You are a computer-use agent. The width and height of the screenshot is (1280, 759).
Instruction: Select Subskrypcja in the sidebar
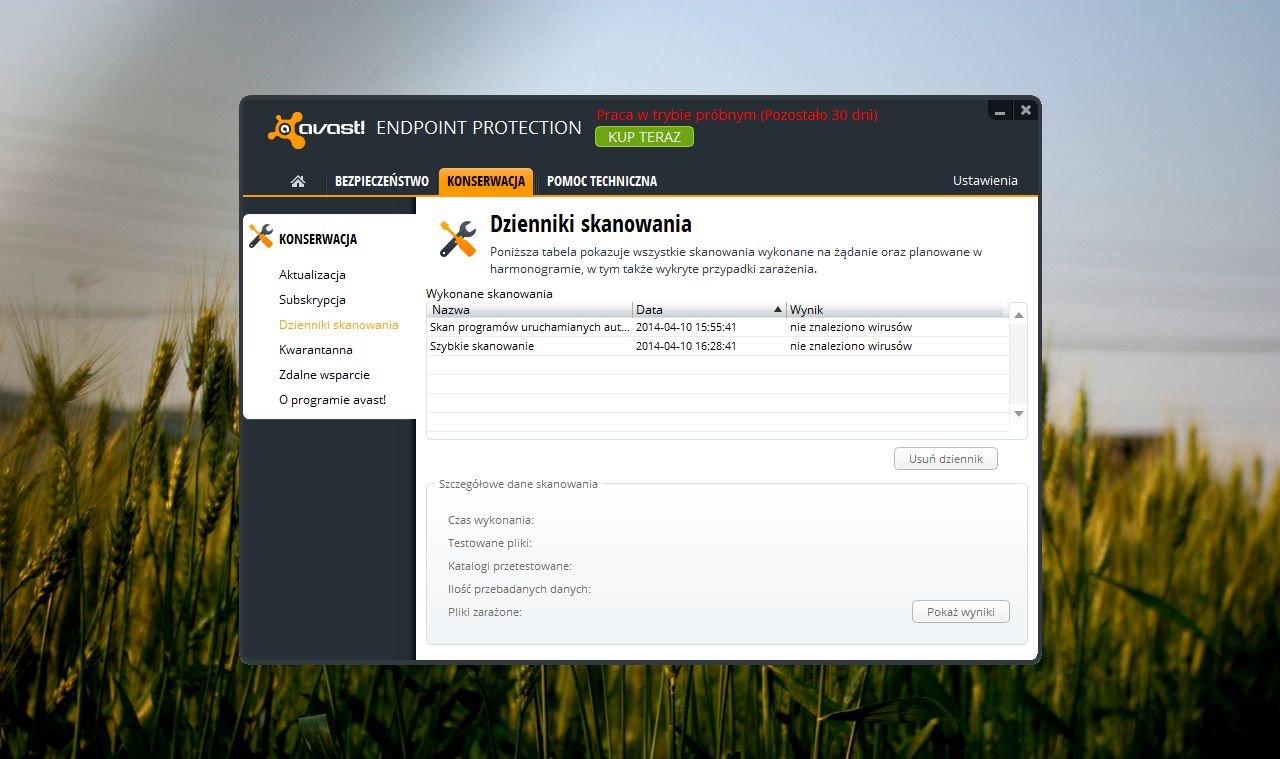[312, 300]
